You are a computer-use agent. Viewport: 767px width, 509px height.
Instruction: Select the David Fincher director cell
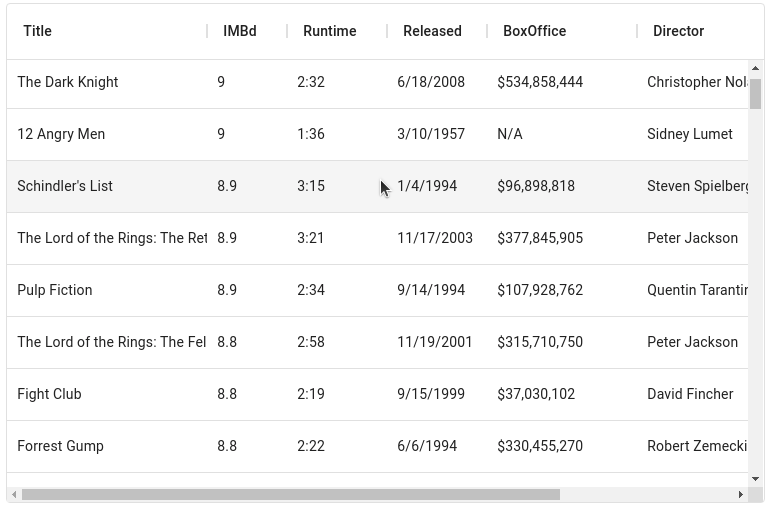(690, 394)
